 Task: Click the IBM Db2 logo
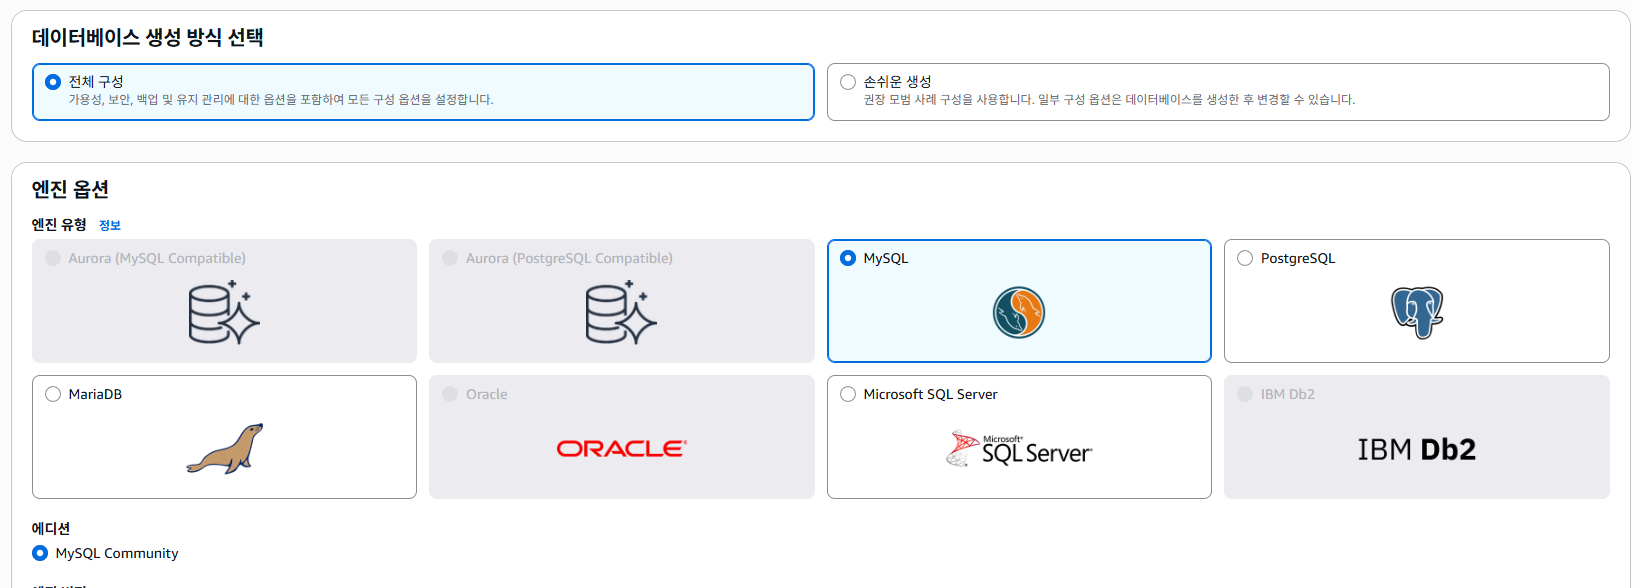click(1416, 450)
